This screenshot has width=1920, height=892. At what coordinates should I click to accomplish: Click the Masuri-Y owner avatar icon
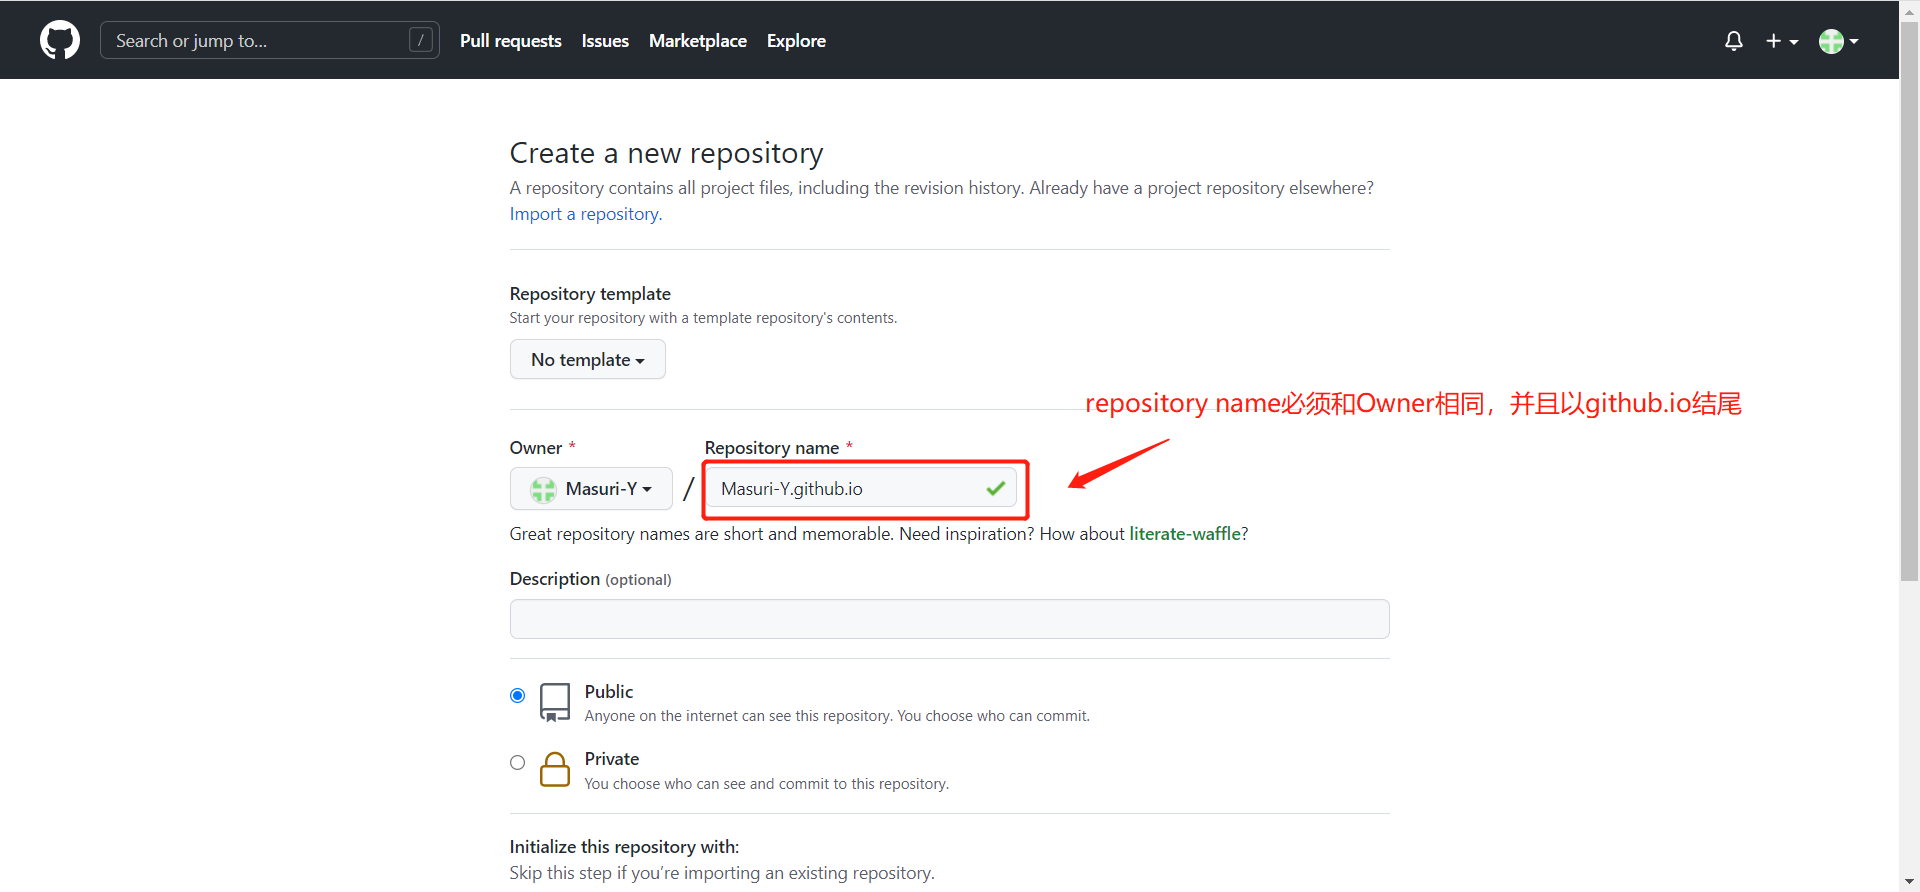pos(544,489)
